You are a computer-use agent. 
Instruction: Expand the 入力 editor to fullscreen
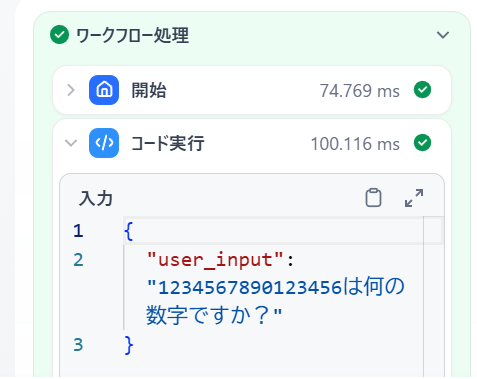pos(414,198)
